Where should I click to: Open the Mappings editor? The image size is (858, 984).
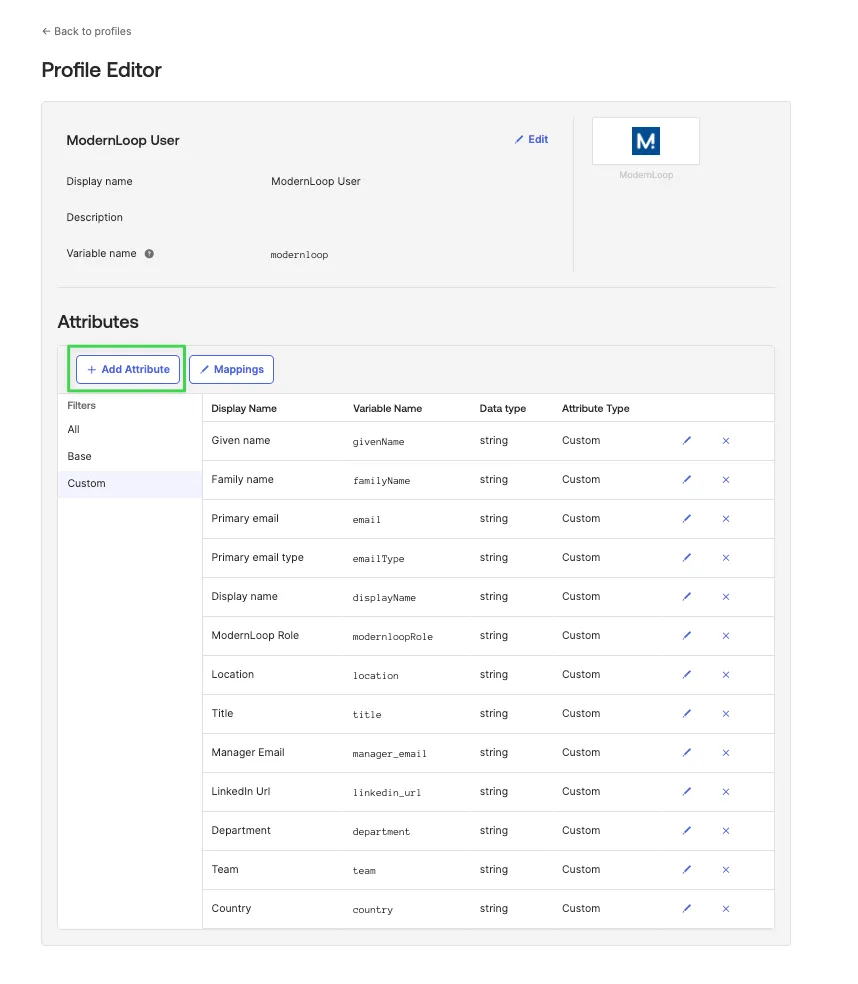click(232, 369)
